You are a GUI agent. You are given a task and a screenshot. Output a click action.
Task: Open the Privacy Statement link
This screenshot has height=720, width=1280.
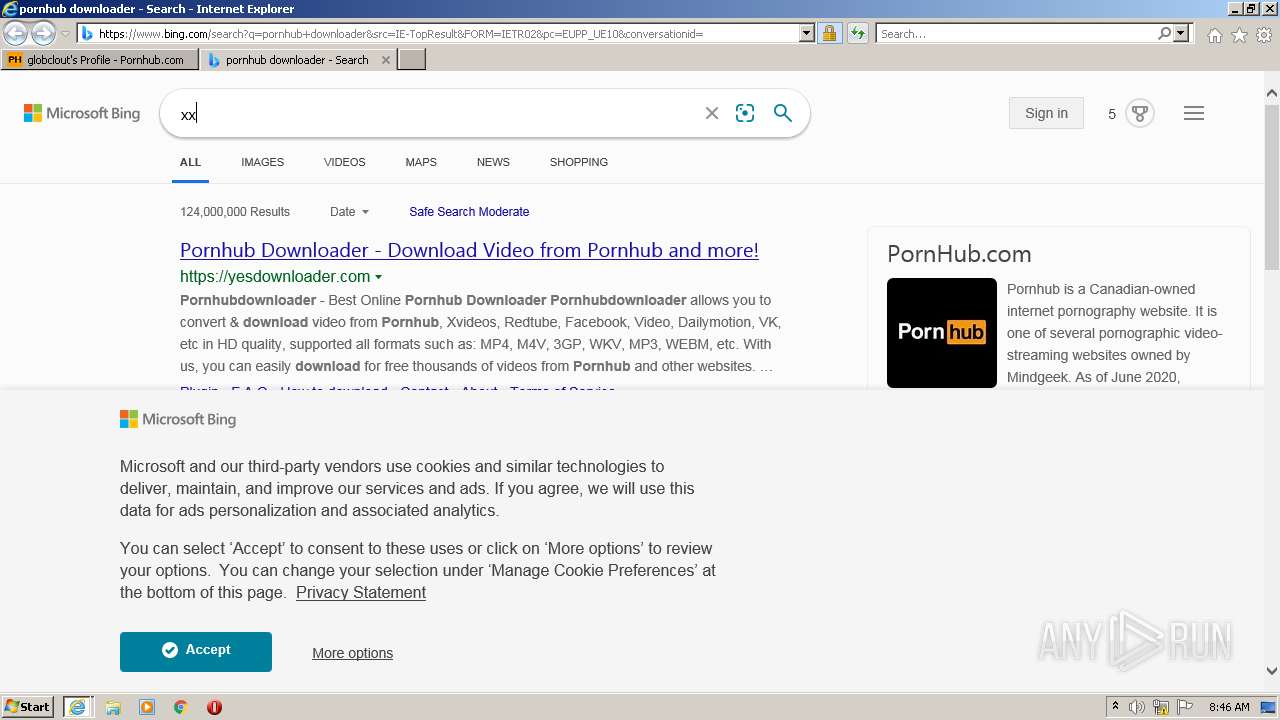(x=361, y=593)
